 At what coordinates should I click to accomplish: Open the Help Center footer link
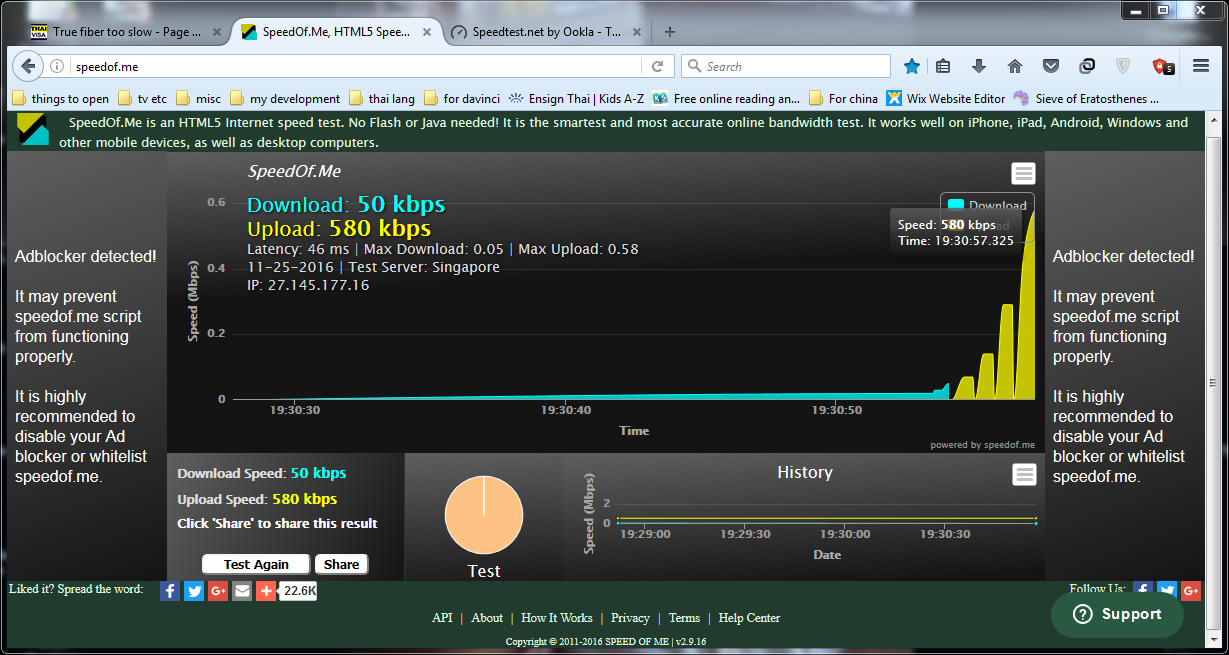(x=749, y=618)
